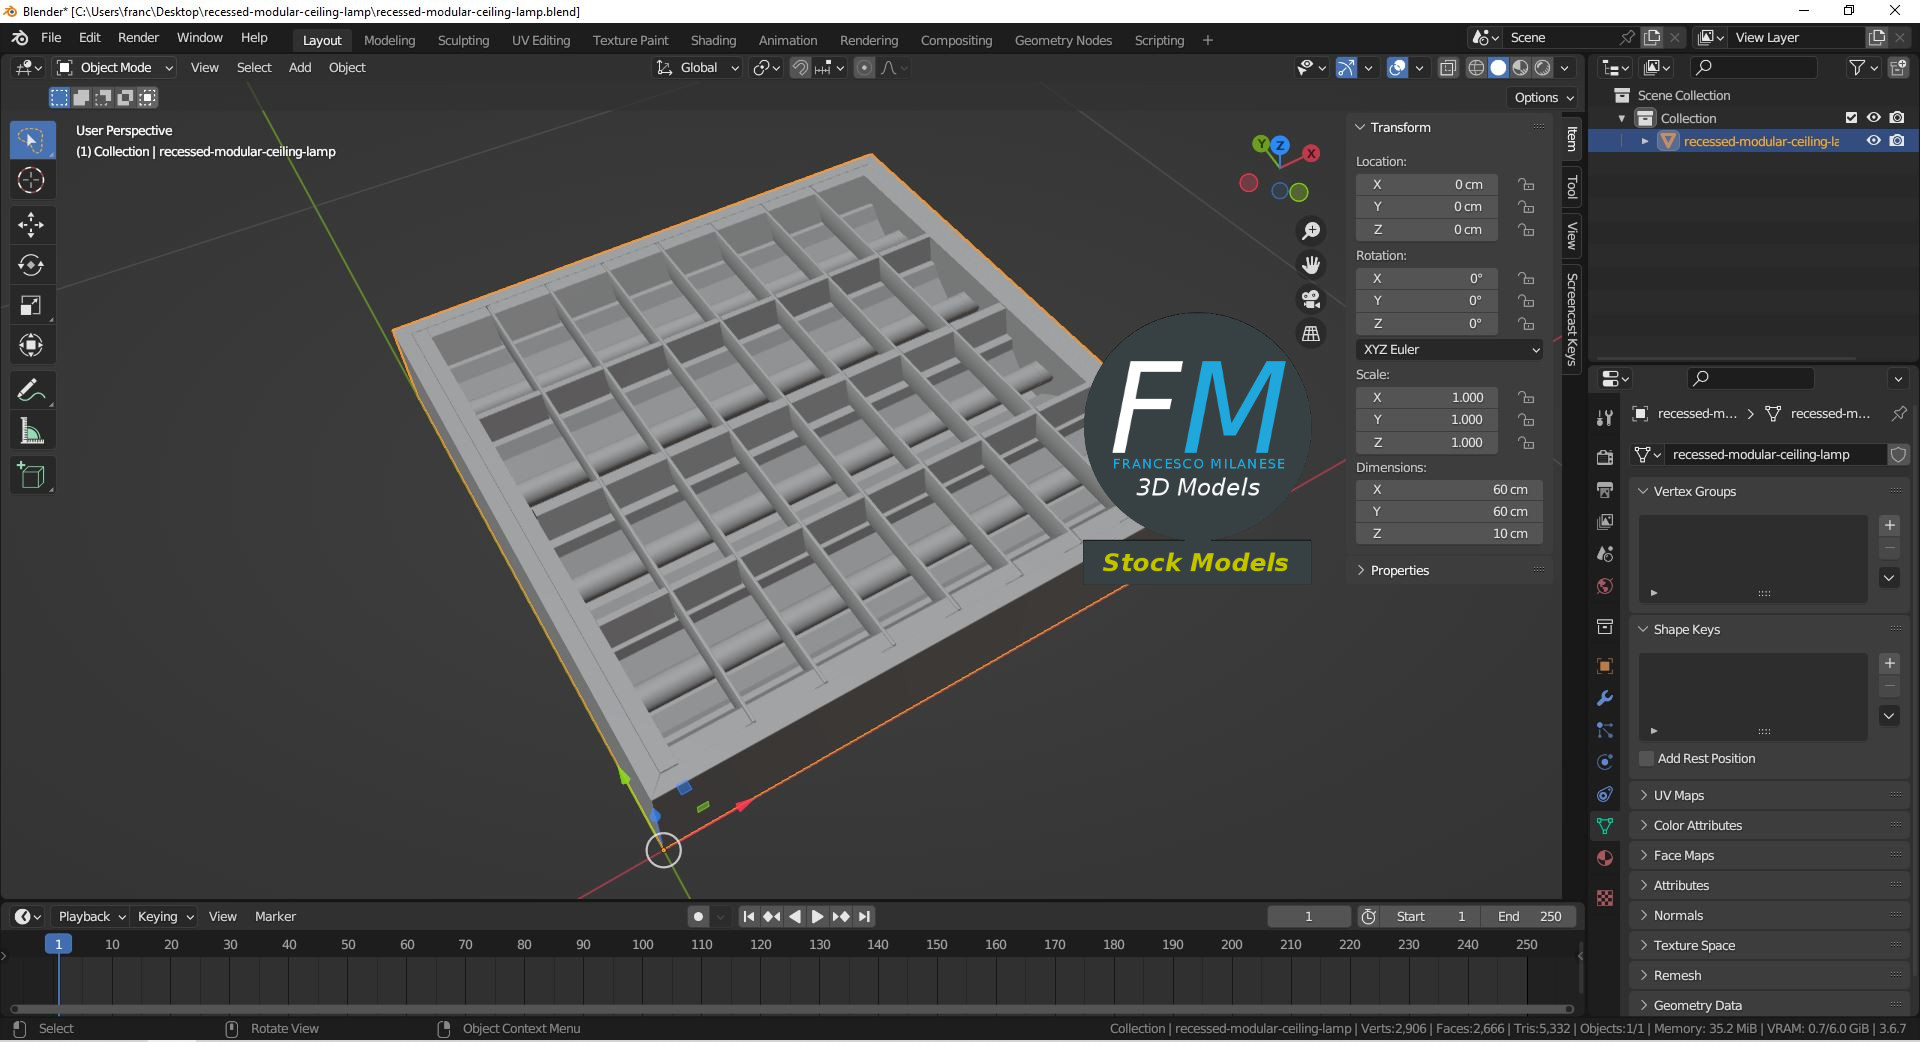Jump to timeline end frame
Viewport: 1920px width, 1042px height.
[865, 916]
